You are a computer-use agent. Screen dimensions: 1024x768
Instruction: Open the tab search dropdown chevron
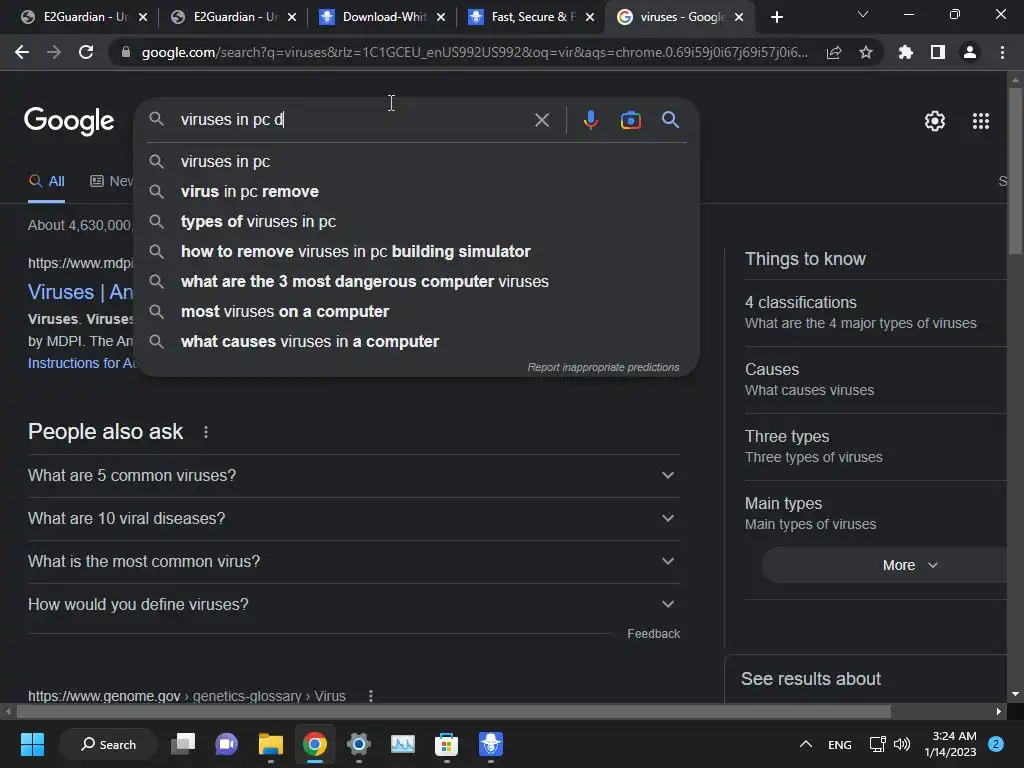pos(863,14)
